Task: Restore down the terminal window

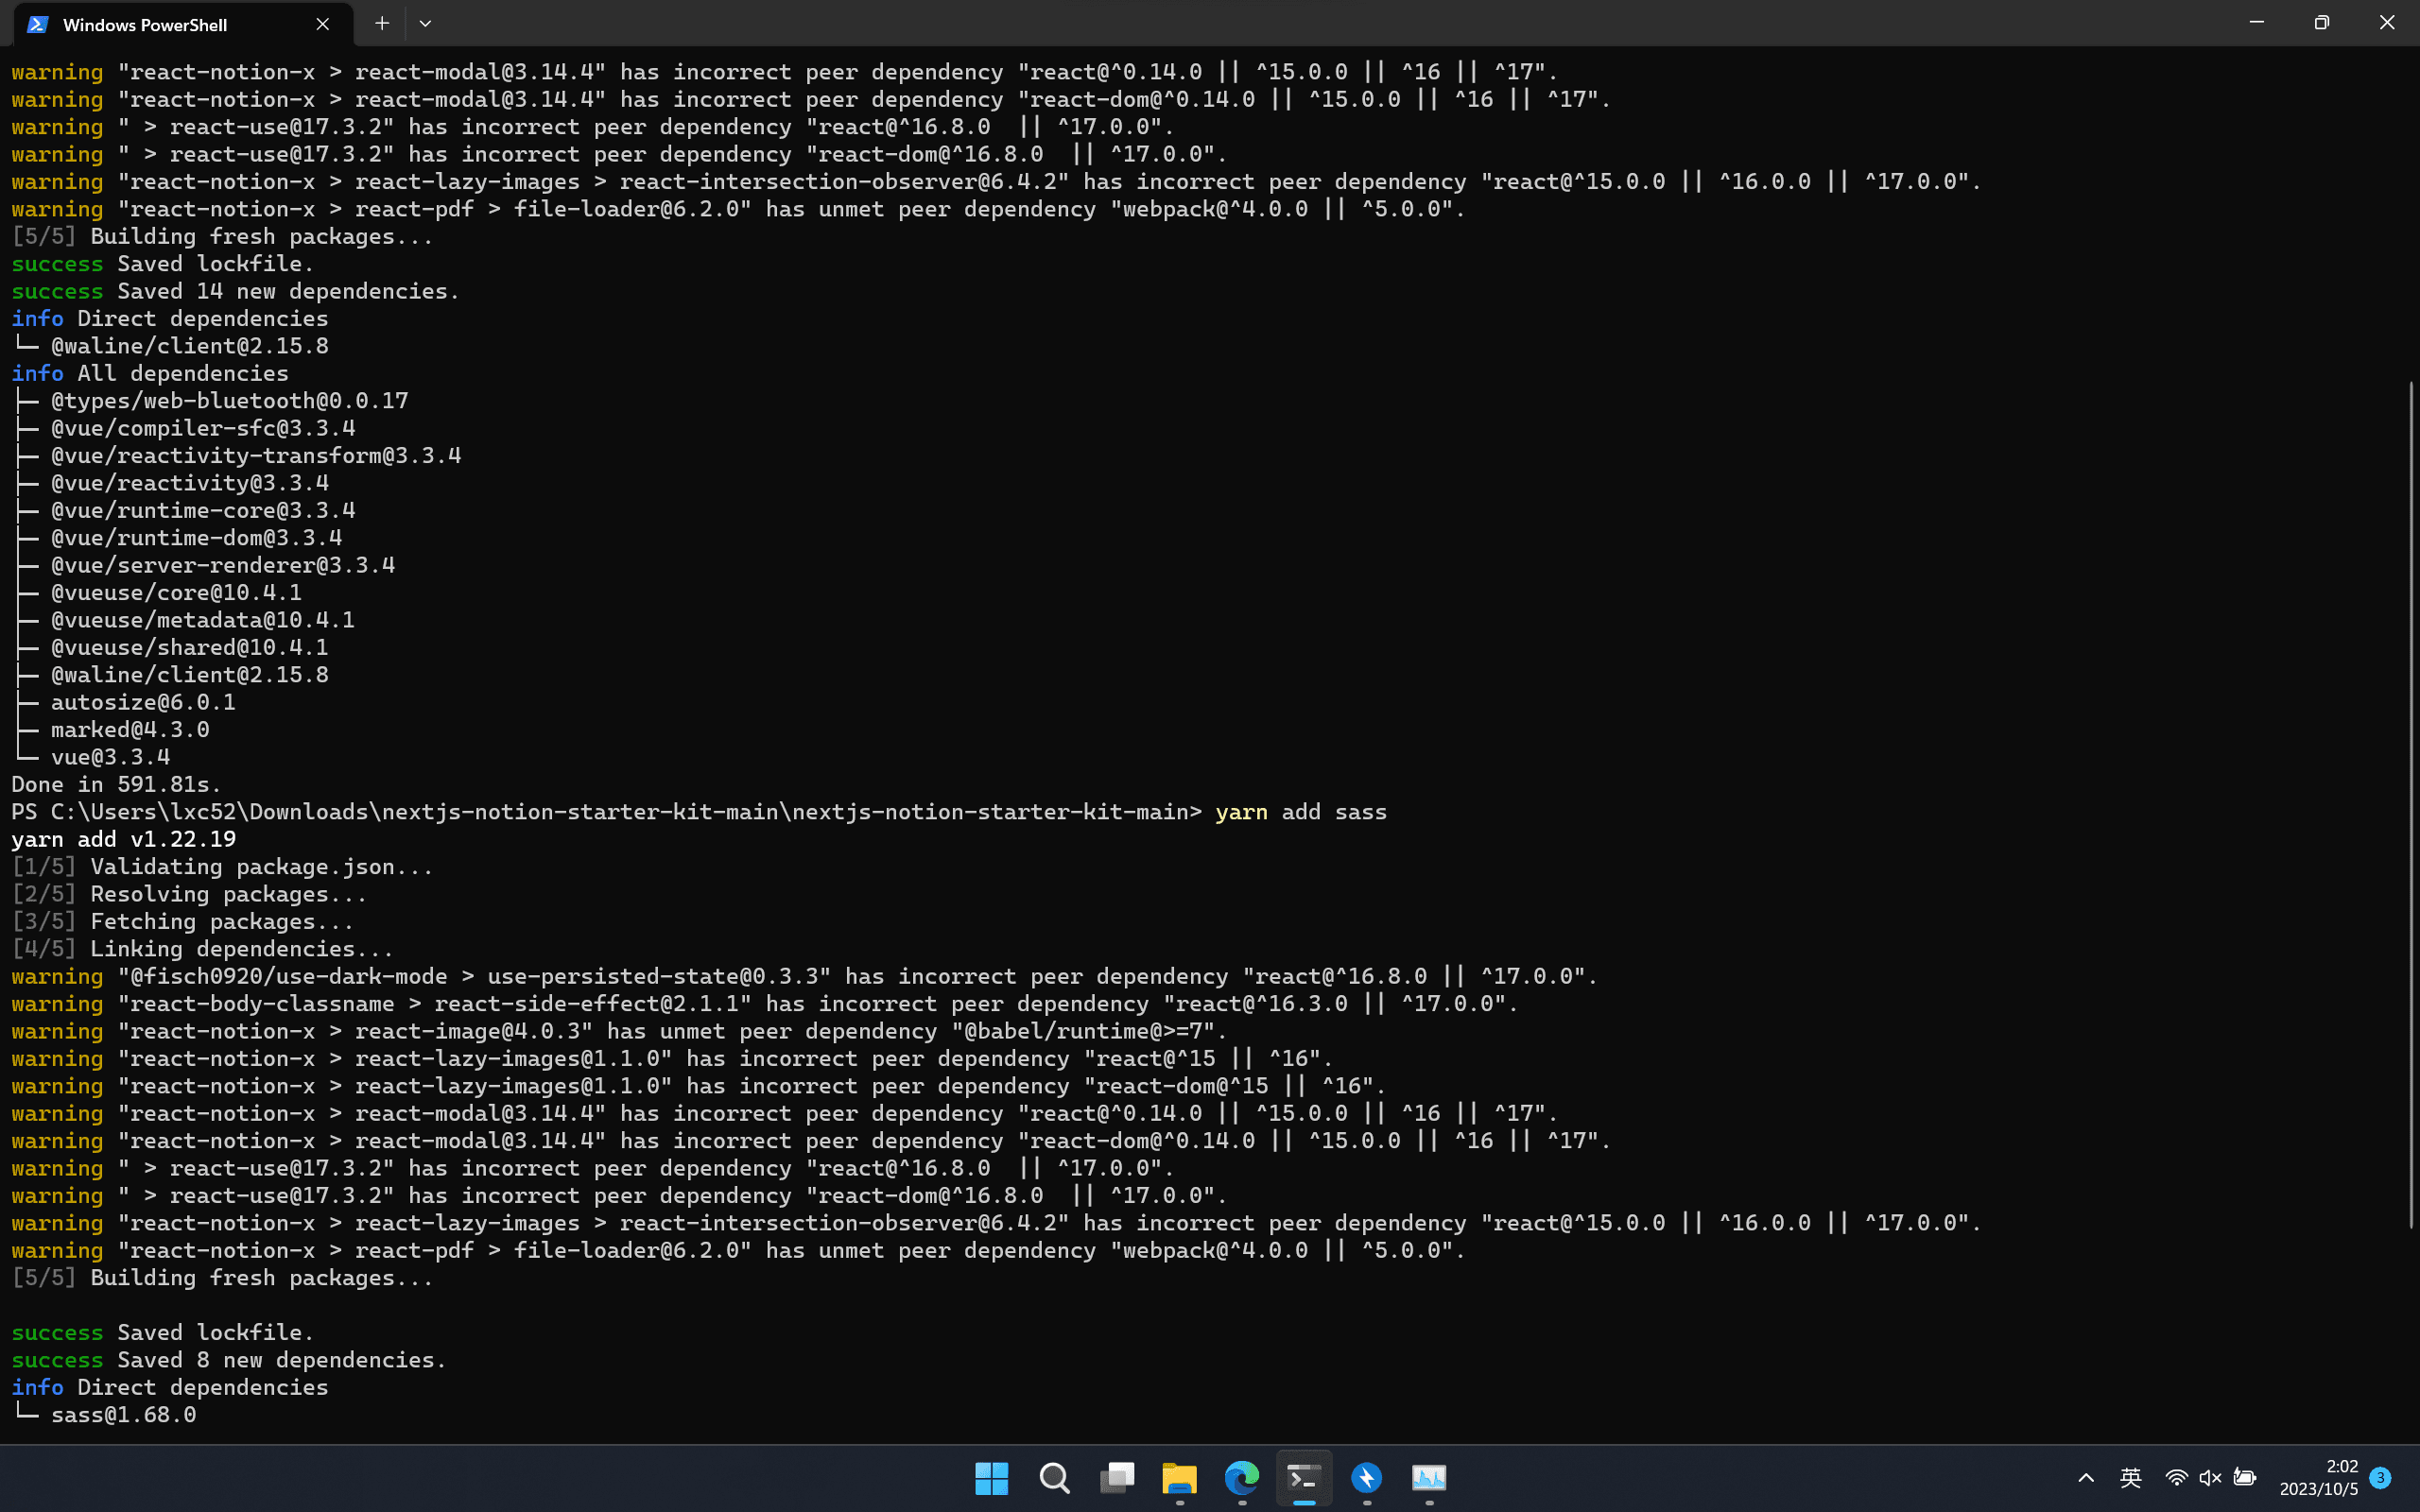Action: click(2322, 23)
